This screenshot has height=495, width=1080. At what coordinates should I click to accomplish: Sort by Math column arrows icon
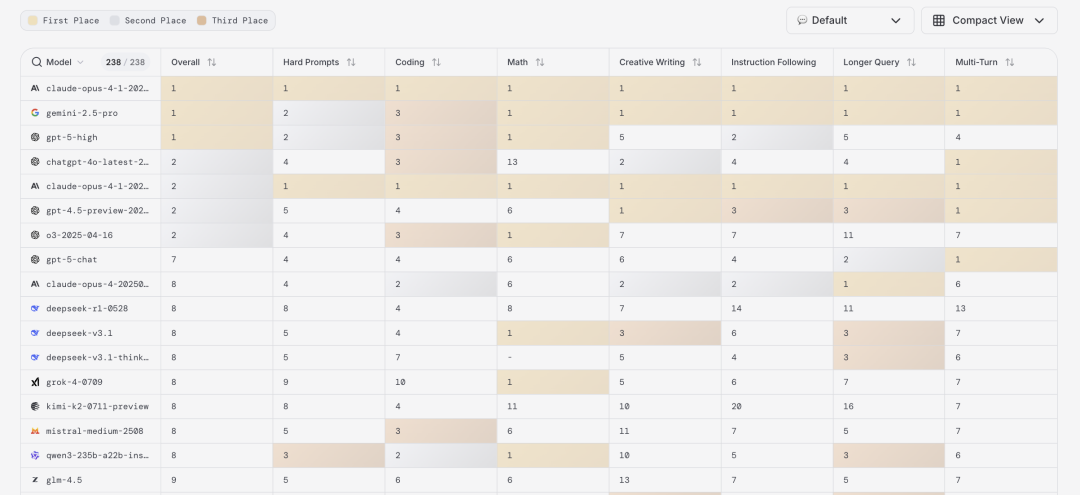(540, 62)
